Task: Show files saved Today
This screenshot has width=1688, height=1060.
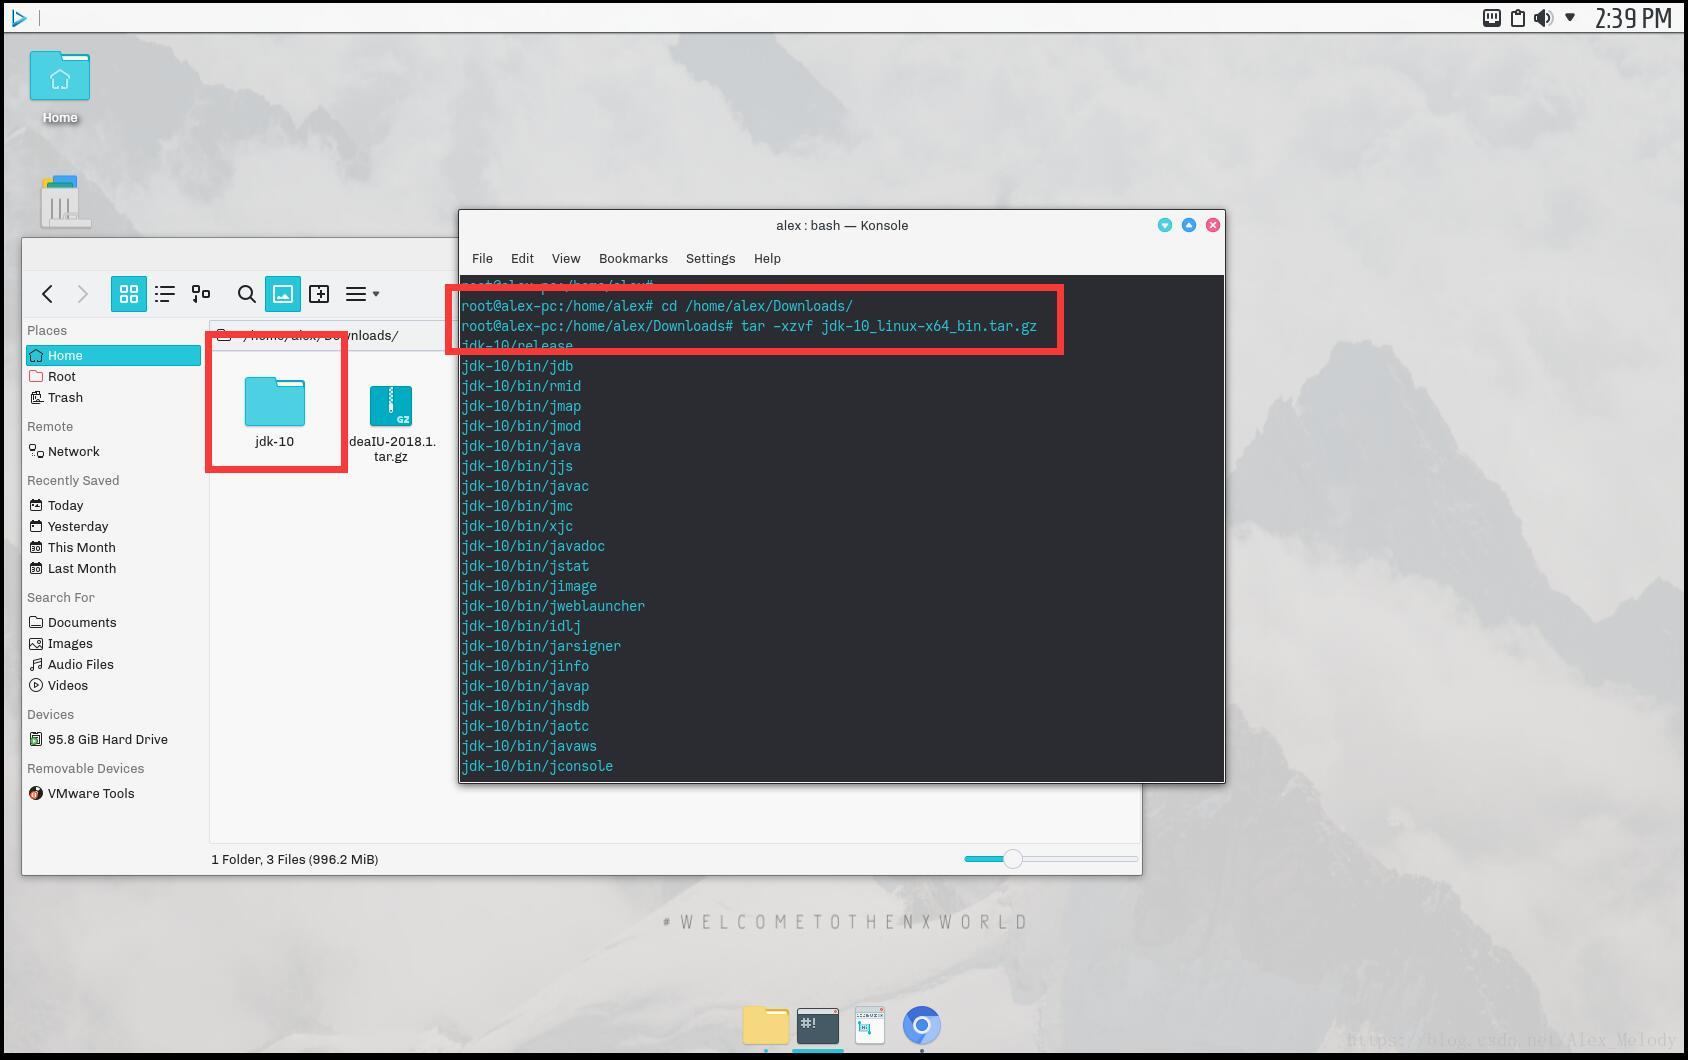Action: point(113,505)
